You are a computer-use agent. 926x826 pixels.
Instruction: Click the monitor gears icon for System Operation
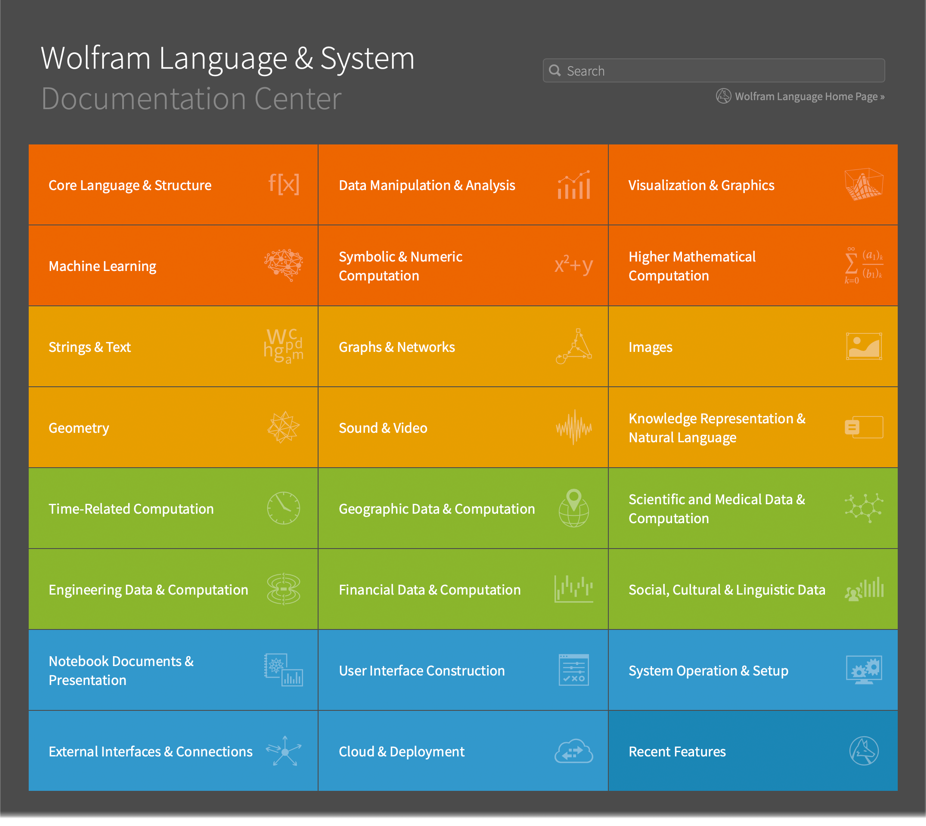pyautogui.click(x=864, y=670)
